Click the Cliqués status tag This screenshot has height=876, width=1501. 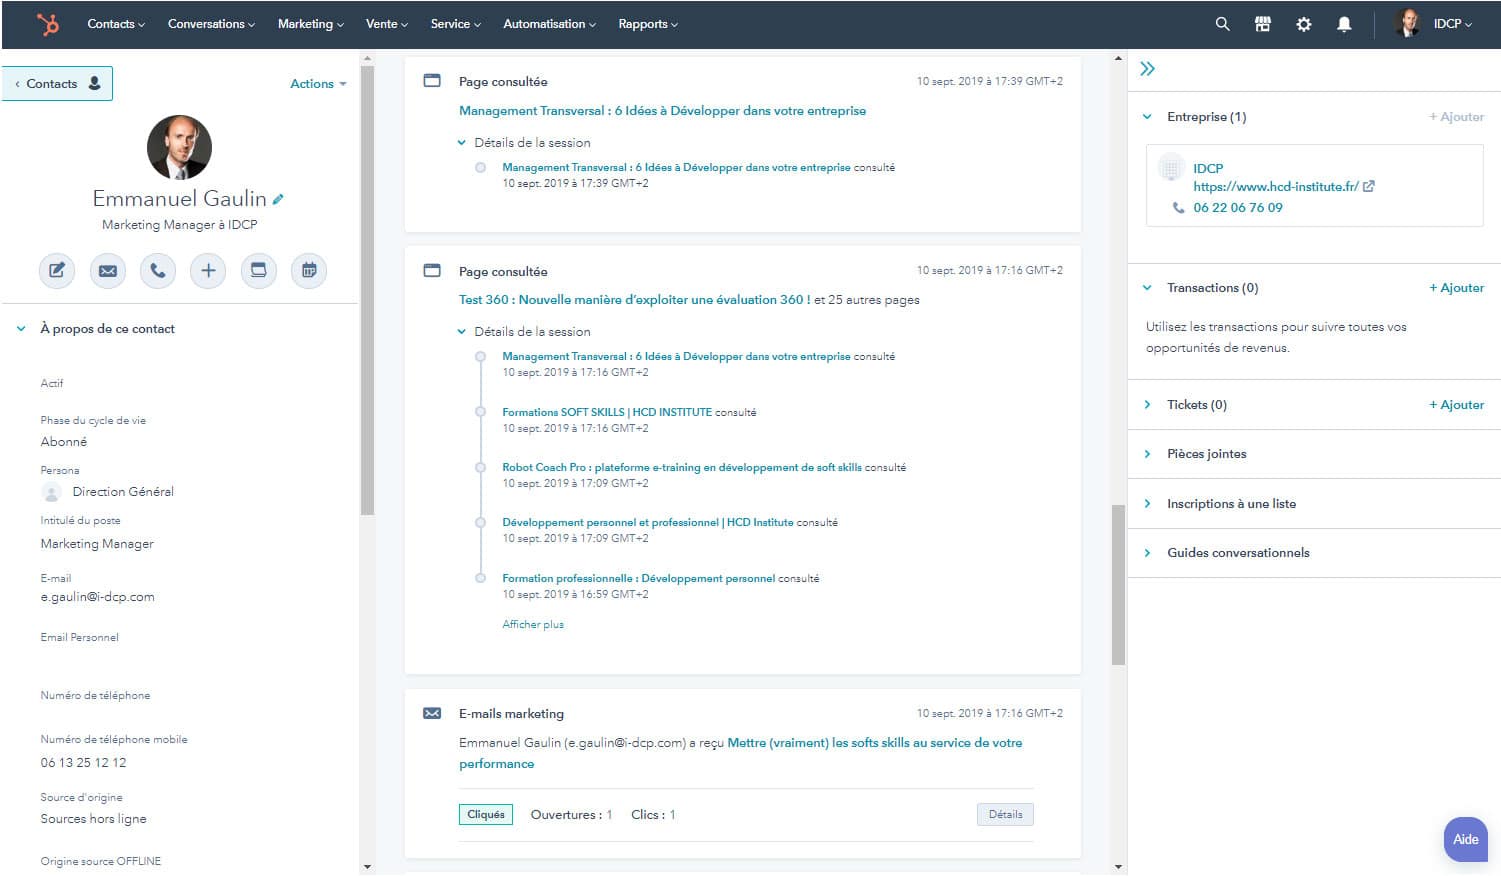tap(486, 815)
